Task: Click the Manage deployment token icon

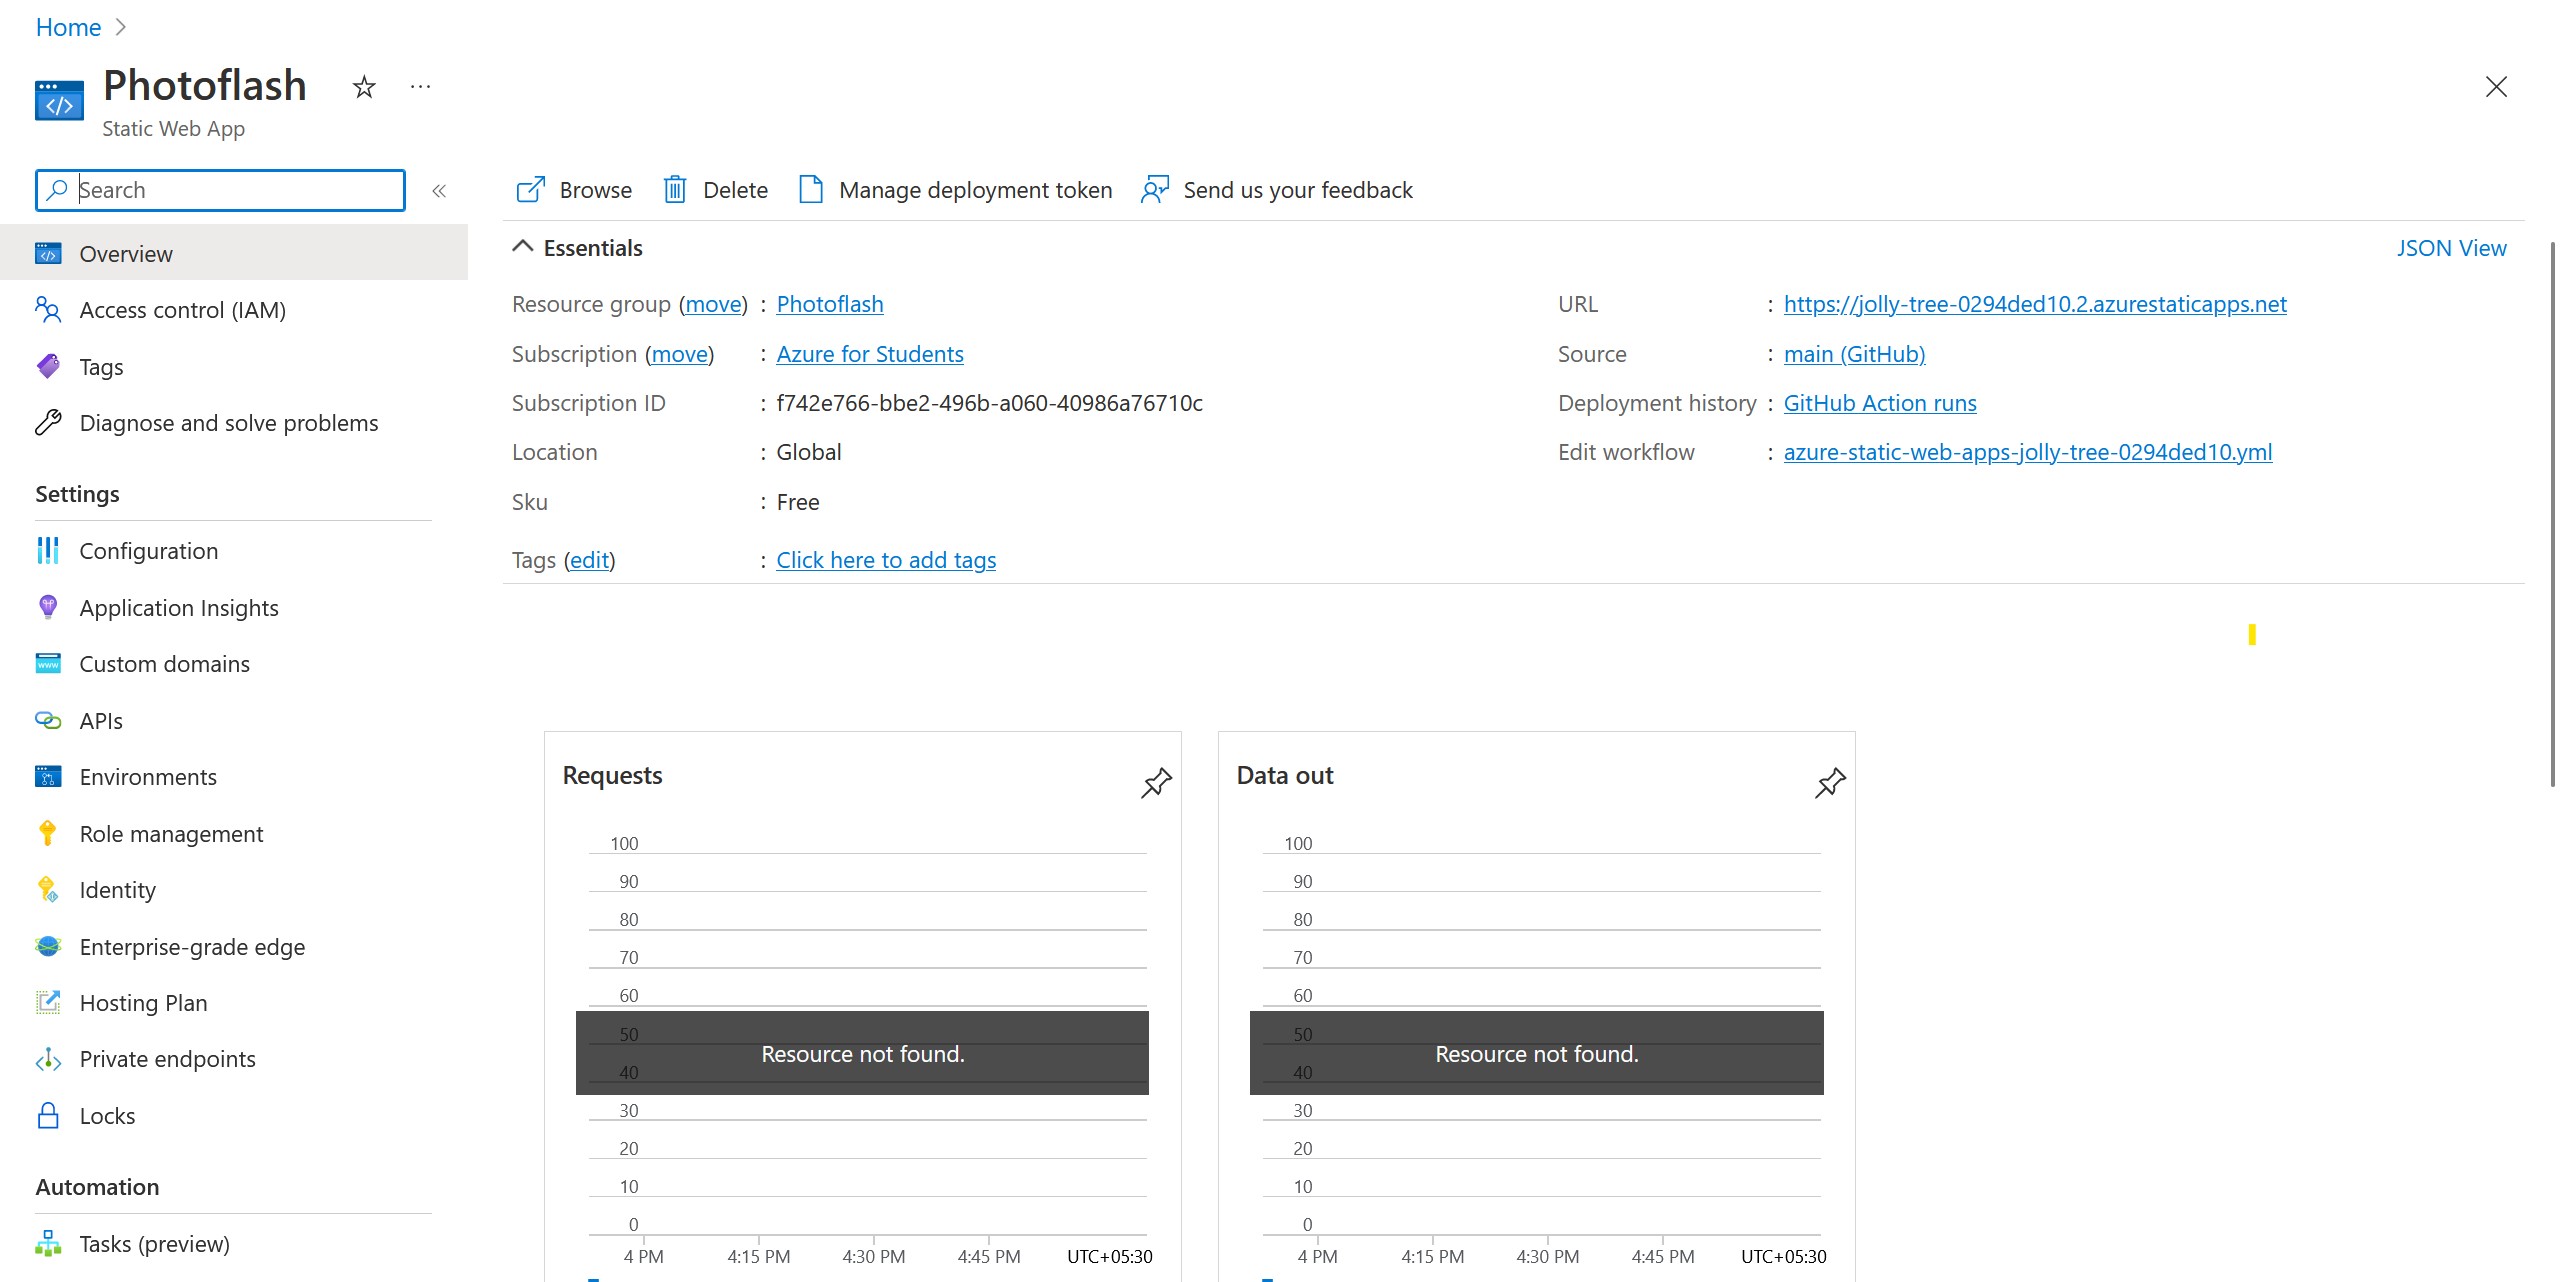Action: [x=810, y=189]
